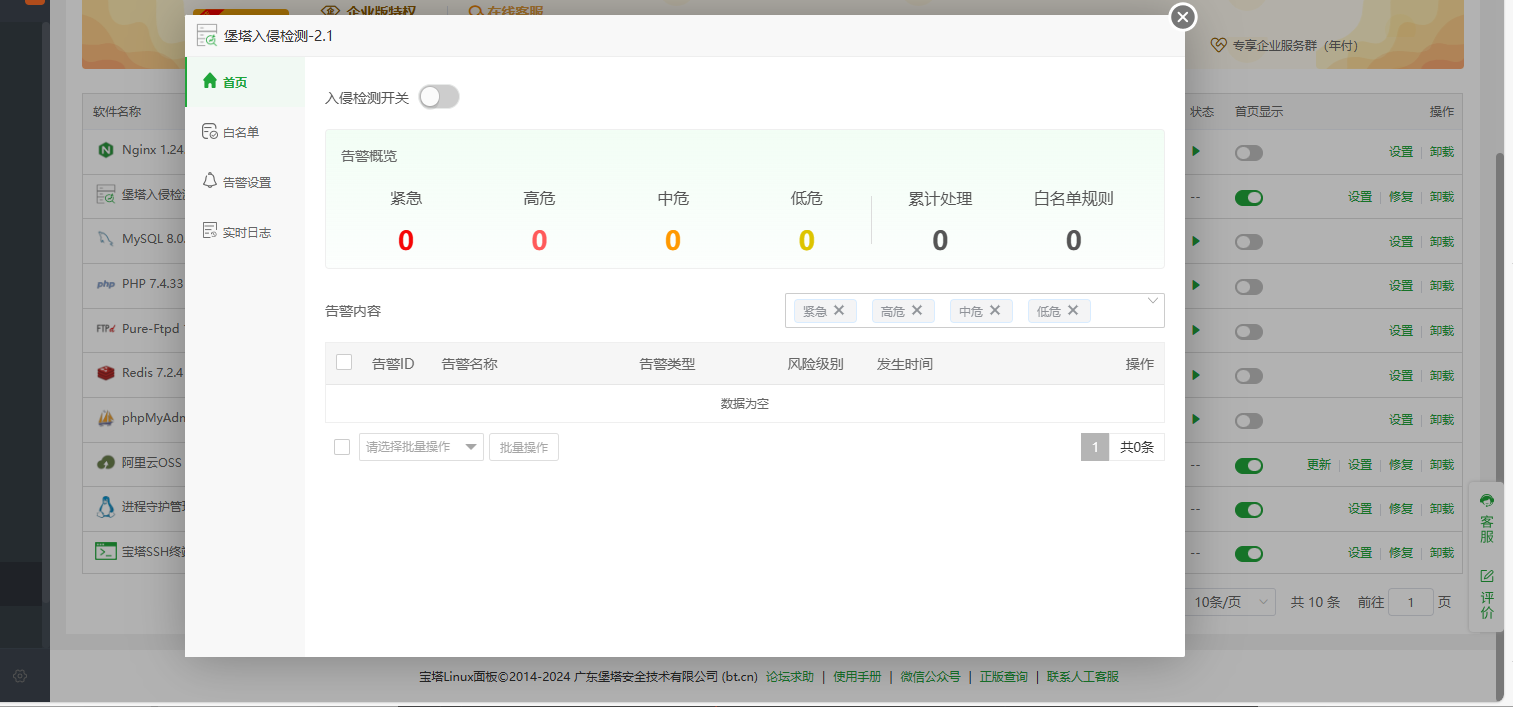Open the 联系人工客服 footer link

[1083, 677]
